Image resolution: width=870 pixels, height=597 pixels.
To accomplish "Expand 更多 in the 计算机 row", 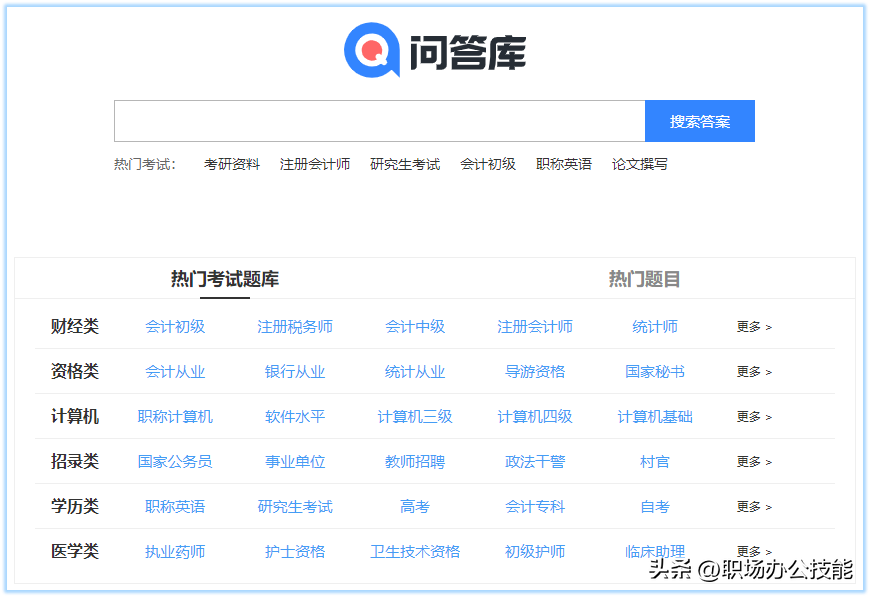I will pyautogui.click(x=754, y=416).
